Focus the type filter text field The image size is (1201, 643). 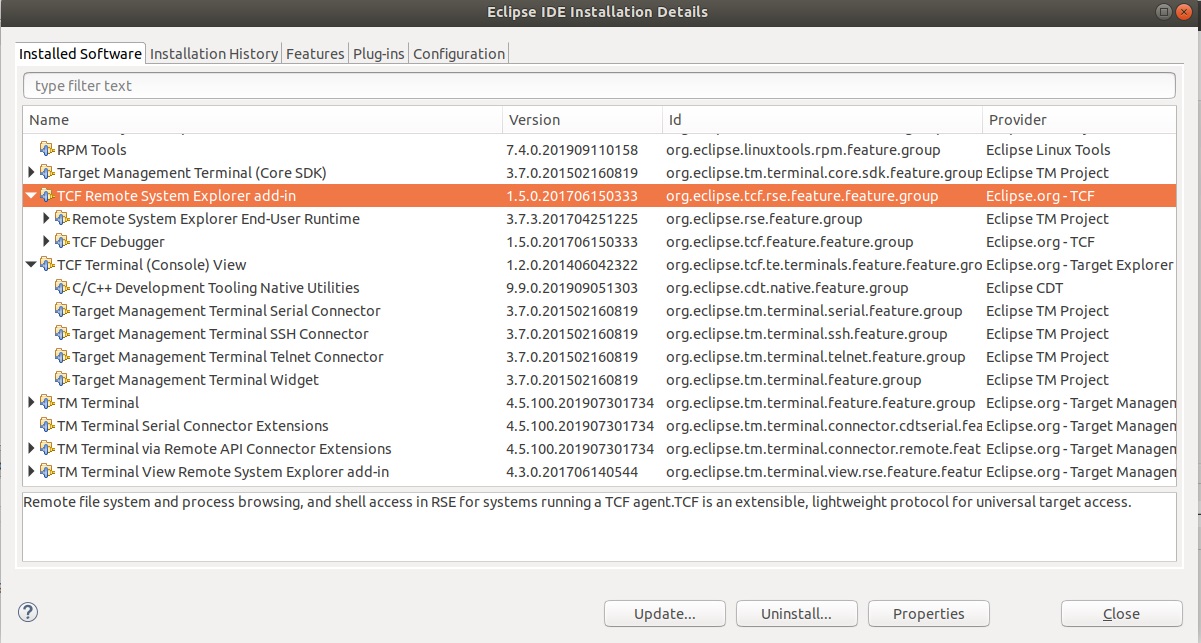599,86
